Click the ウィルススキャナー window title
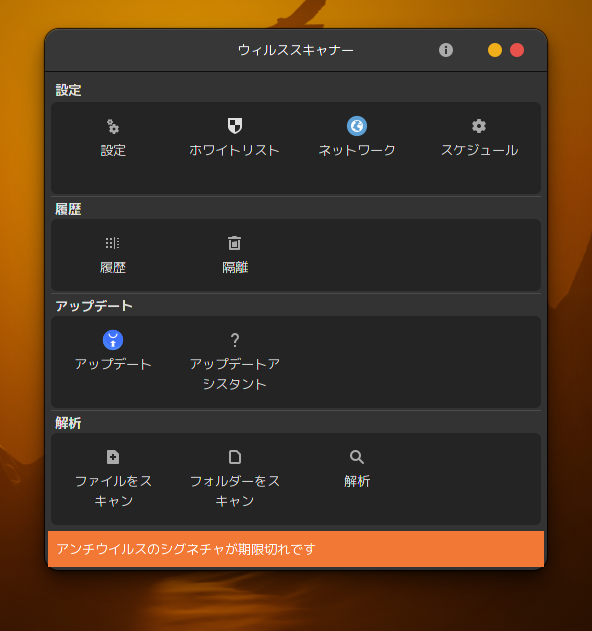 296,50
